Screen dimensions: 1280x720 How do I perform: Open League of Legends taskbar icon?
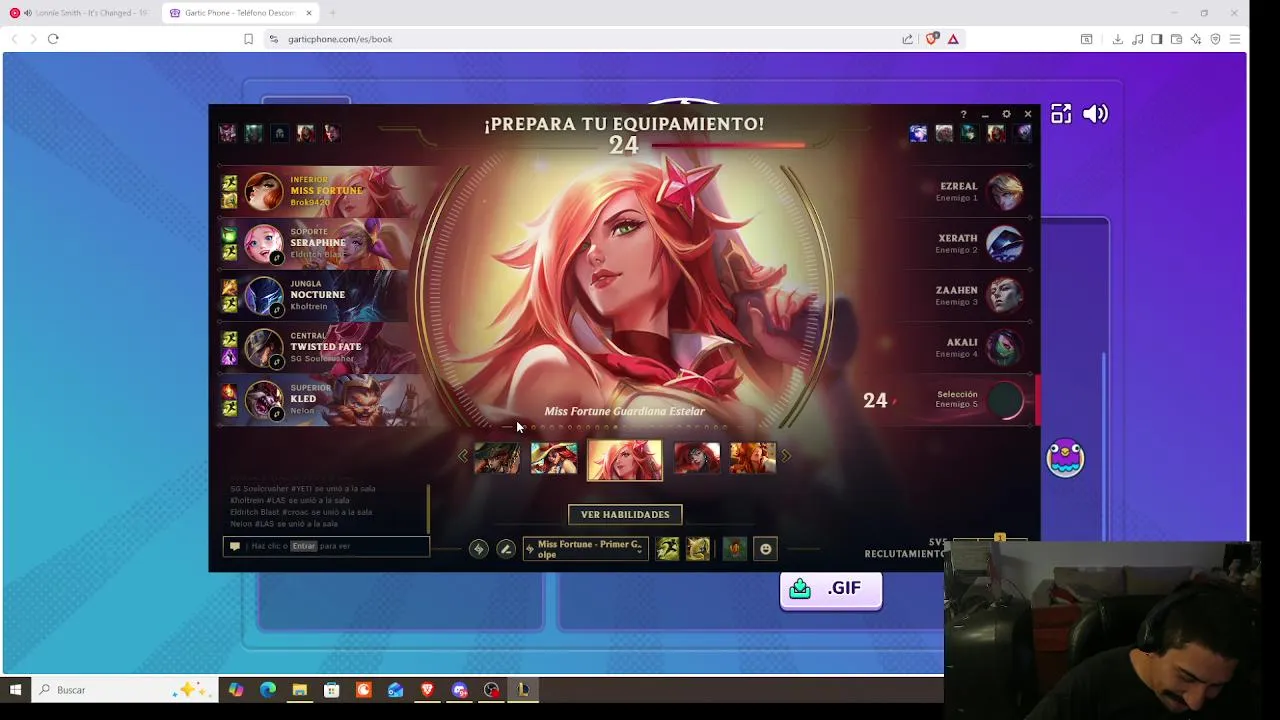[x=523, y=690]
